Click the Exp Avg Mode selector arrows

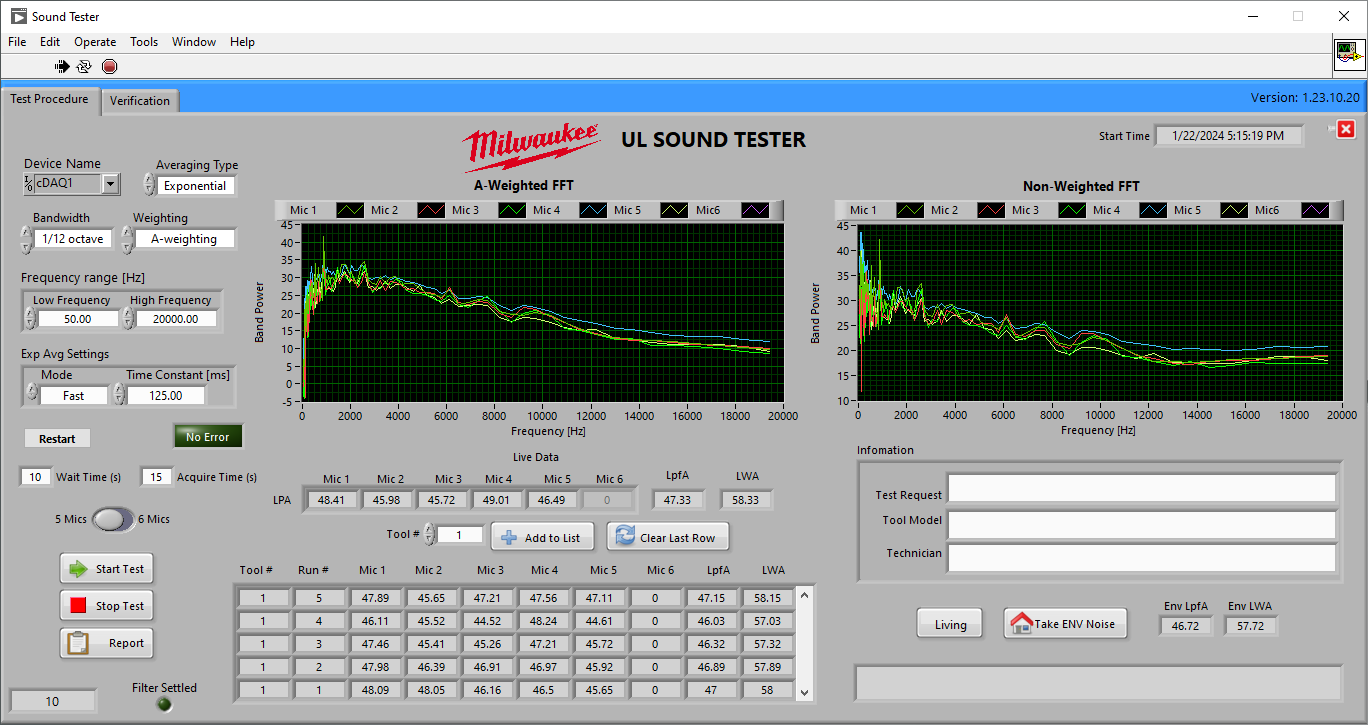point(30,395)
